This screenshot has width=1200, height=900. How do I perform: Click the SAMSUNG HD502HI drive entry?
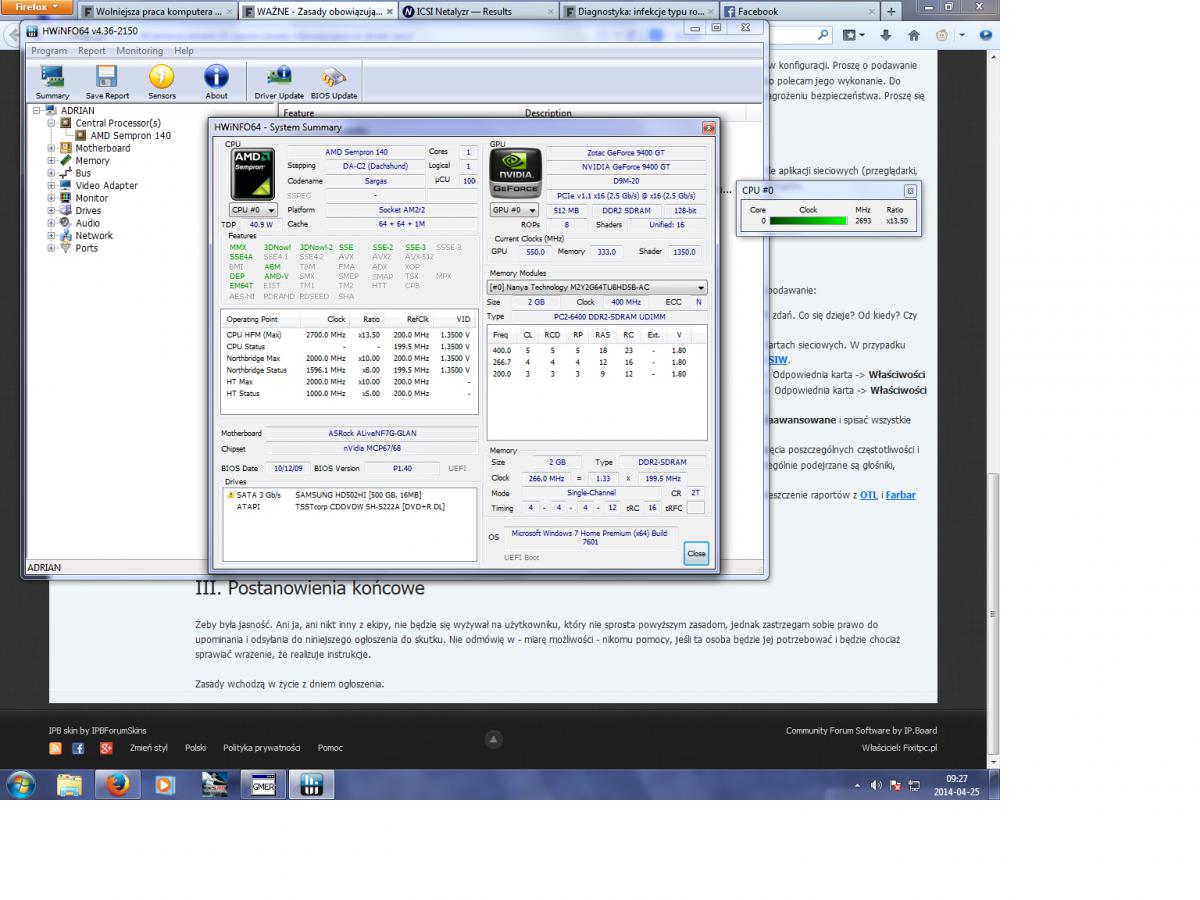click(347, 495)
